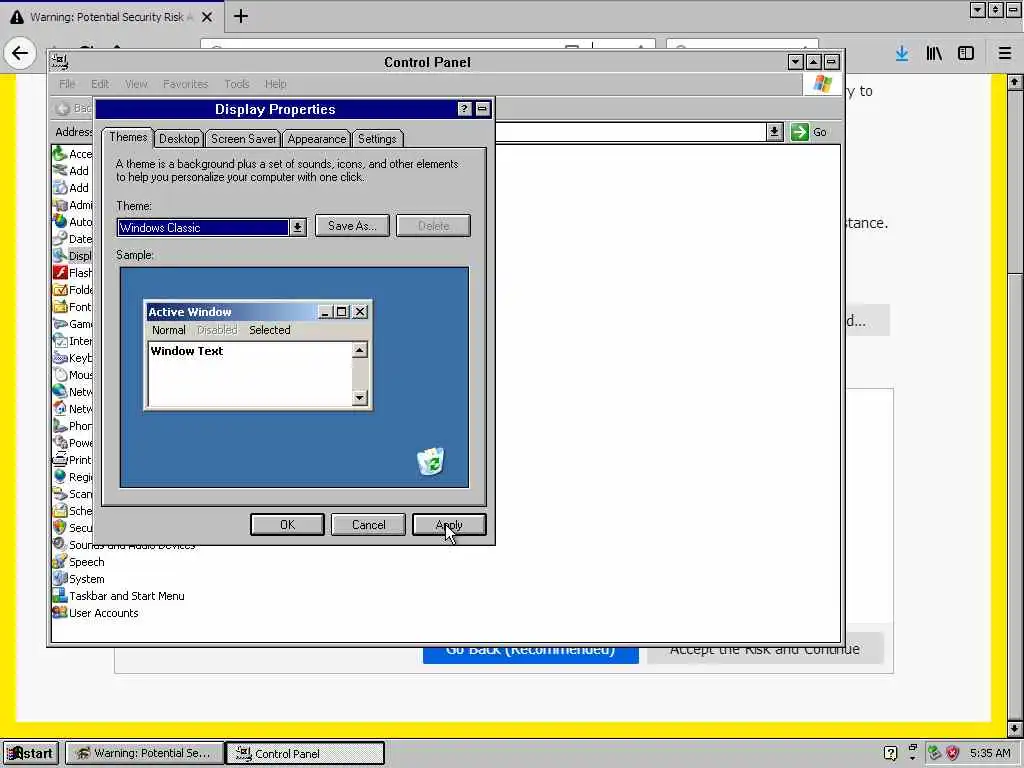Click the red security shield tray icon
The height and width of the screenshot is (768, 1024).
point(953,753)
